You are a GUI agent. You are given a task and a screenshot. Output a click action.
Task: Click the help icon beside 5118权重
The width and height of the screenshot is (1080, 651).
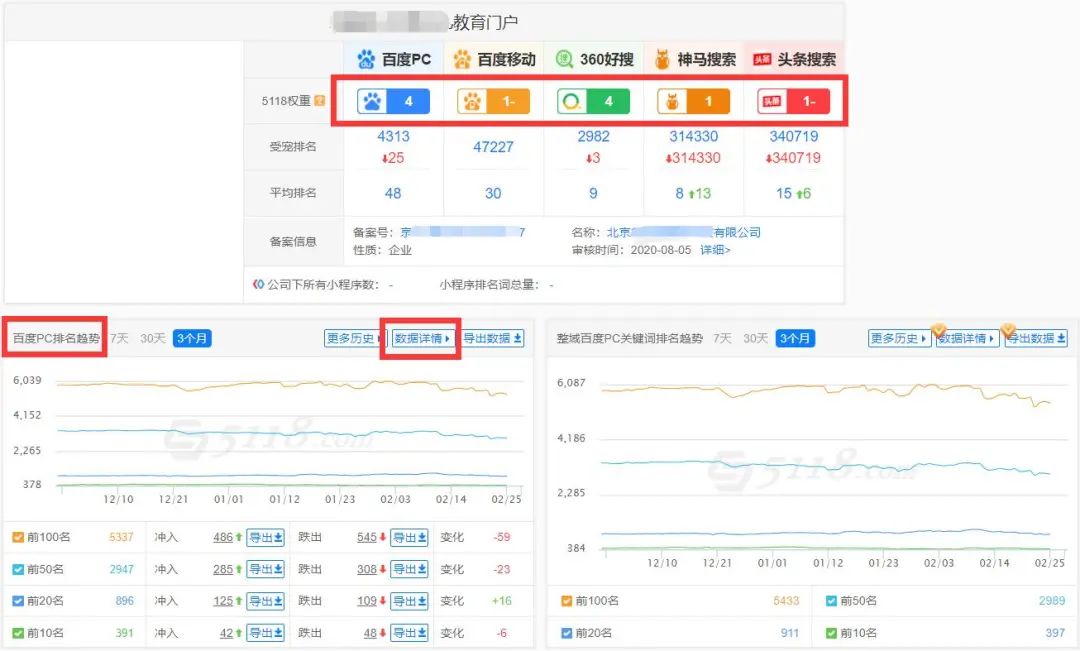[x=320, y=101]
